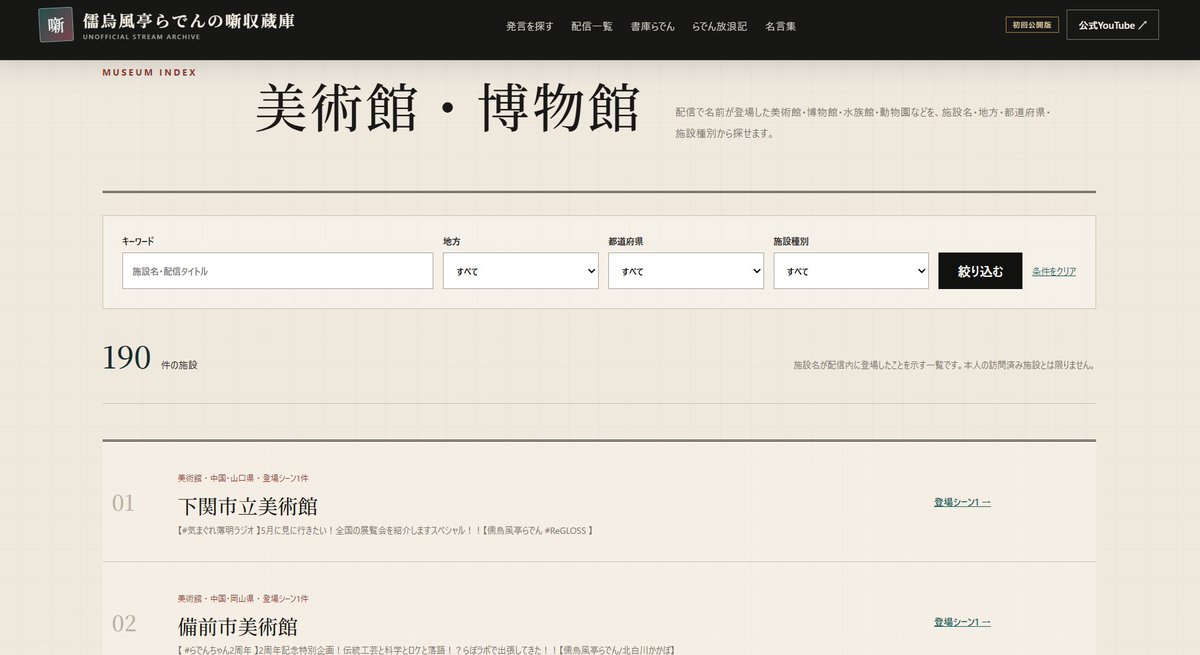Screen dimensions: 1200x655
Task: Expand the 都道府県 dropdown
Action: [x=686, y=271]
